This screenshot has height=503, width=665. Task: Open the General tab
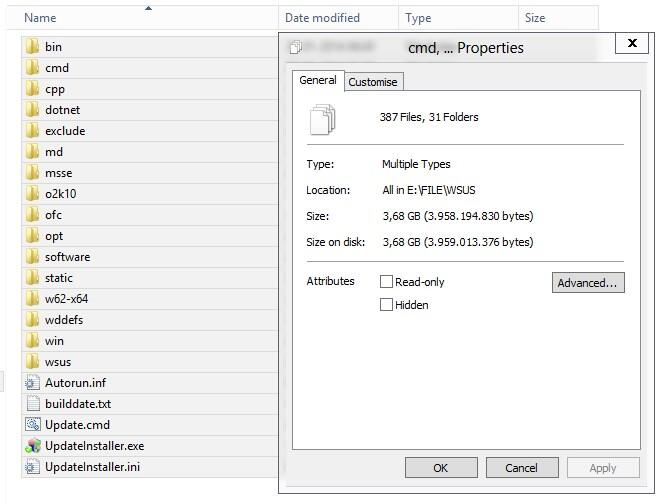318,80
